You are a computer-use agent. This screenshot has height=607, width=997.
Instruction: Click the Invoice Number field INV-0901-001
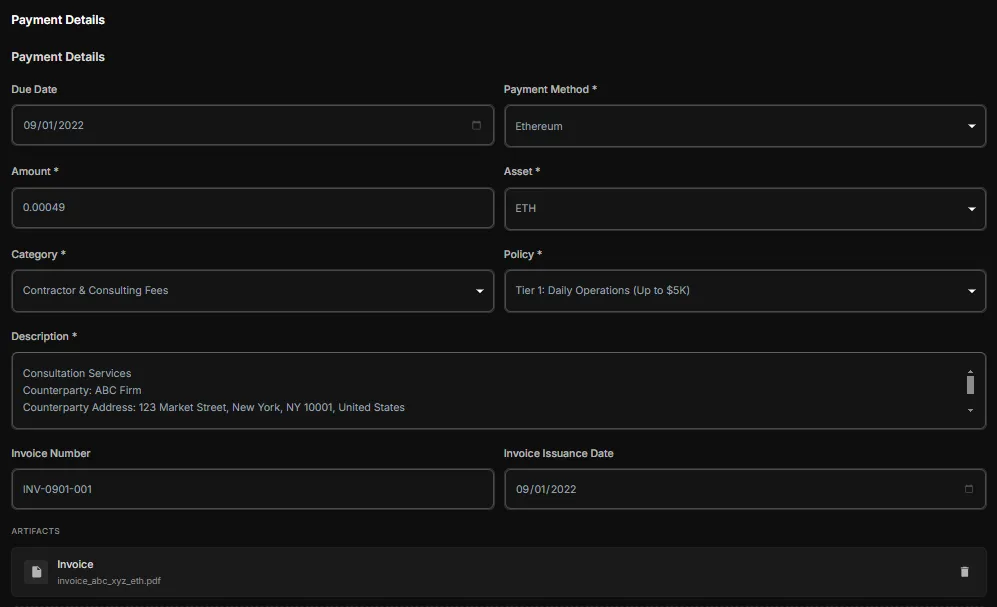(x=252, y=489)
